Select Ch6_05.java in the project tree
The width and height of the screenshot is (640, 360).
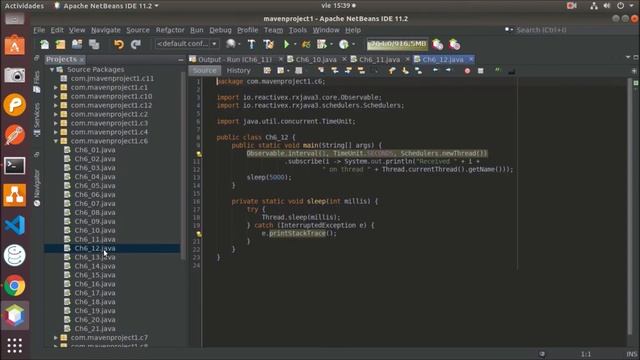(95, 186)
